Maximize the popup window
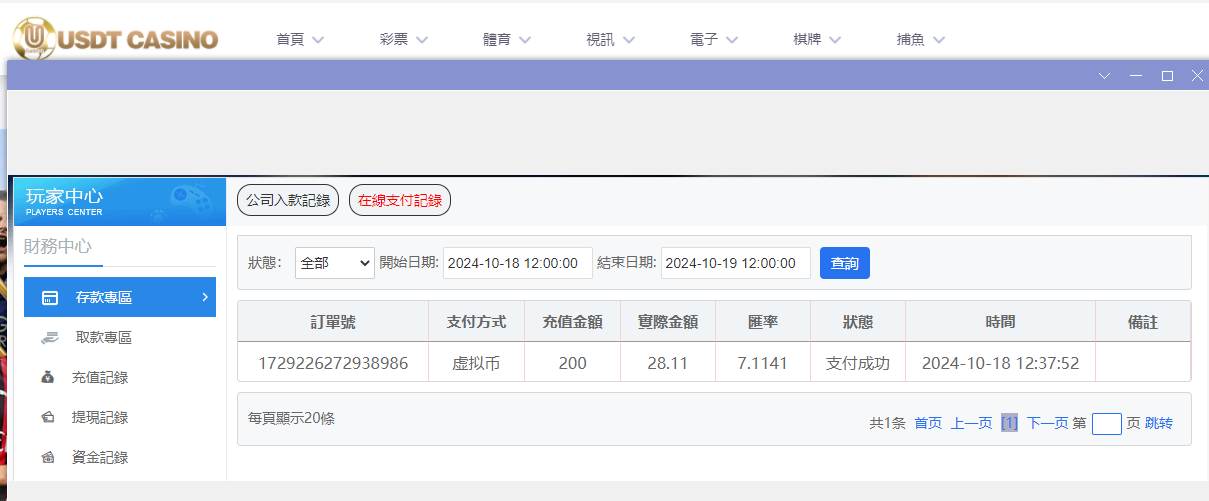 coord(1166,76)
